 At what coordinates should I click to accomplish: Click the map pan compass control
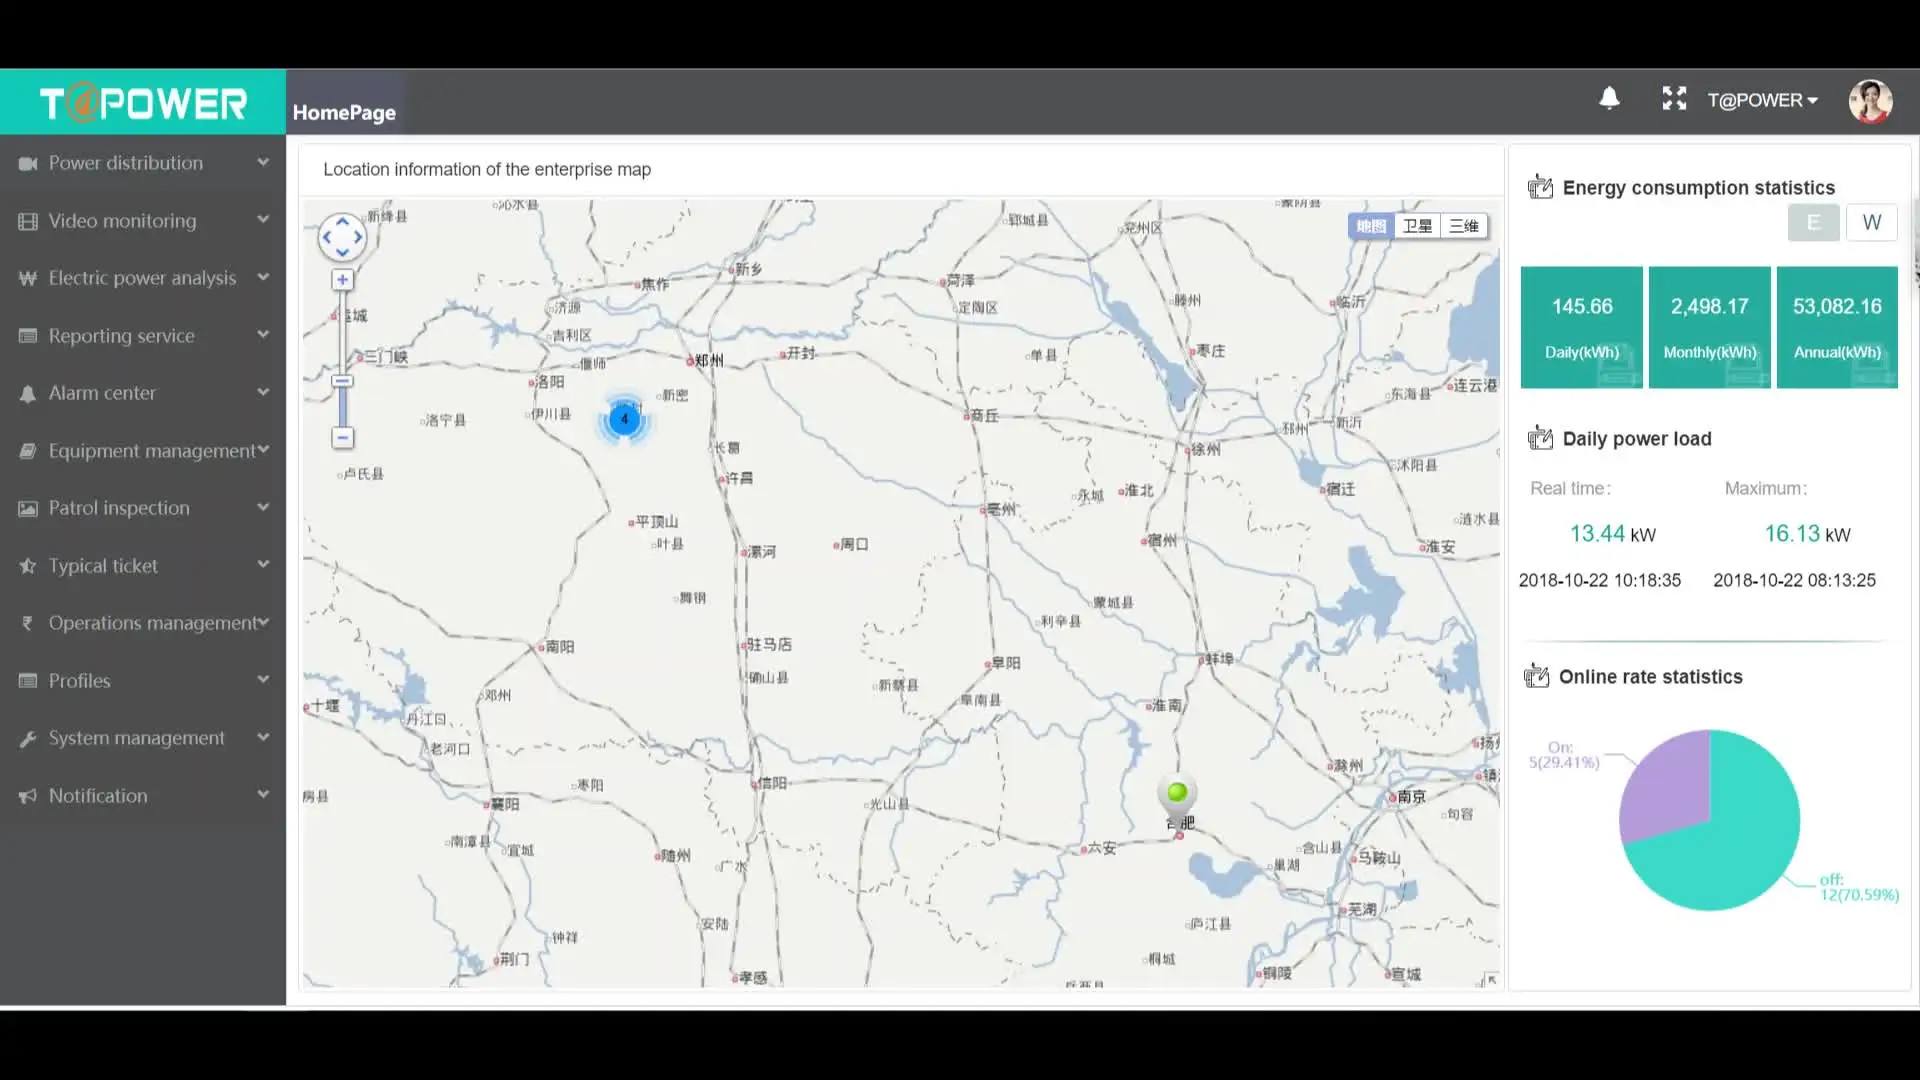tap(342, 238)
